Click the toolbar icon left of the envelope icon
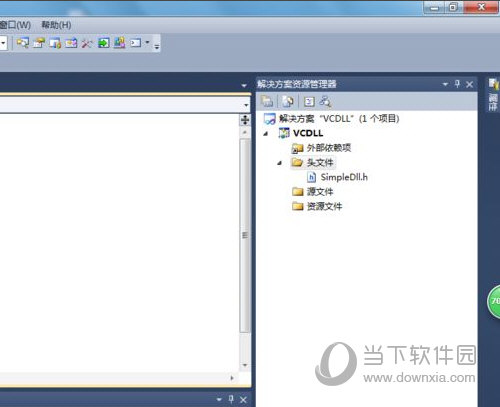 [55, 43]
